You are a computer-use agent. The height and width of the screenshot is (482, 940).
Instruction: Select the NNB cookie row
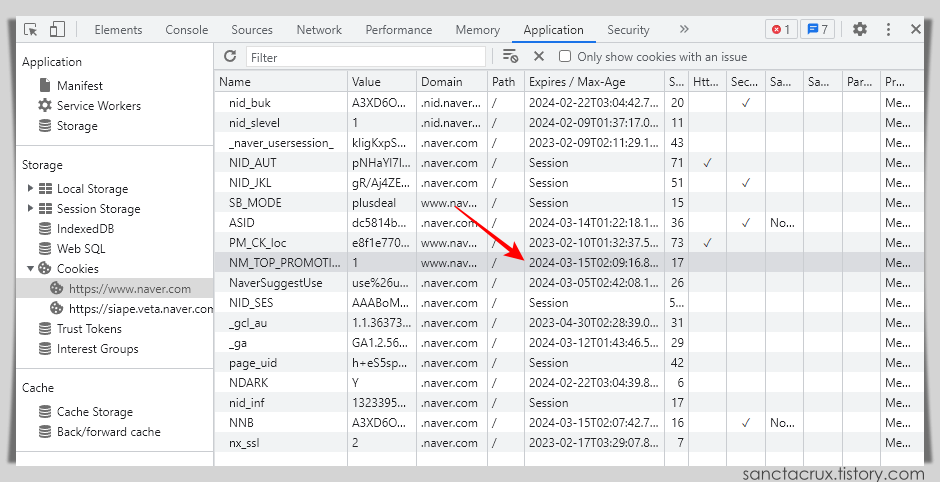(x=568, y=423)
